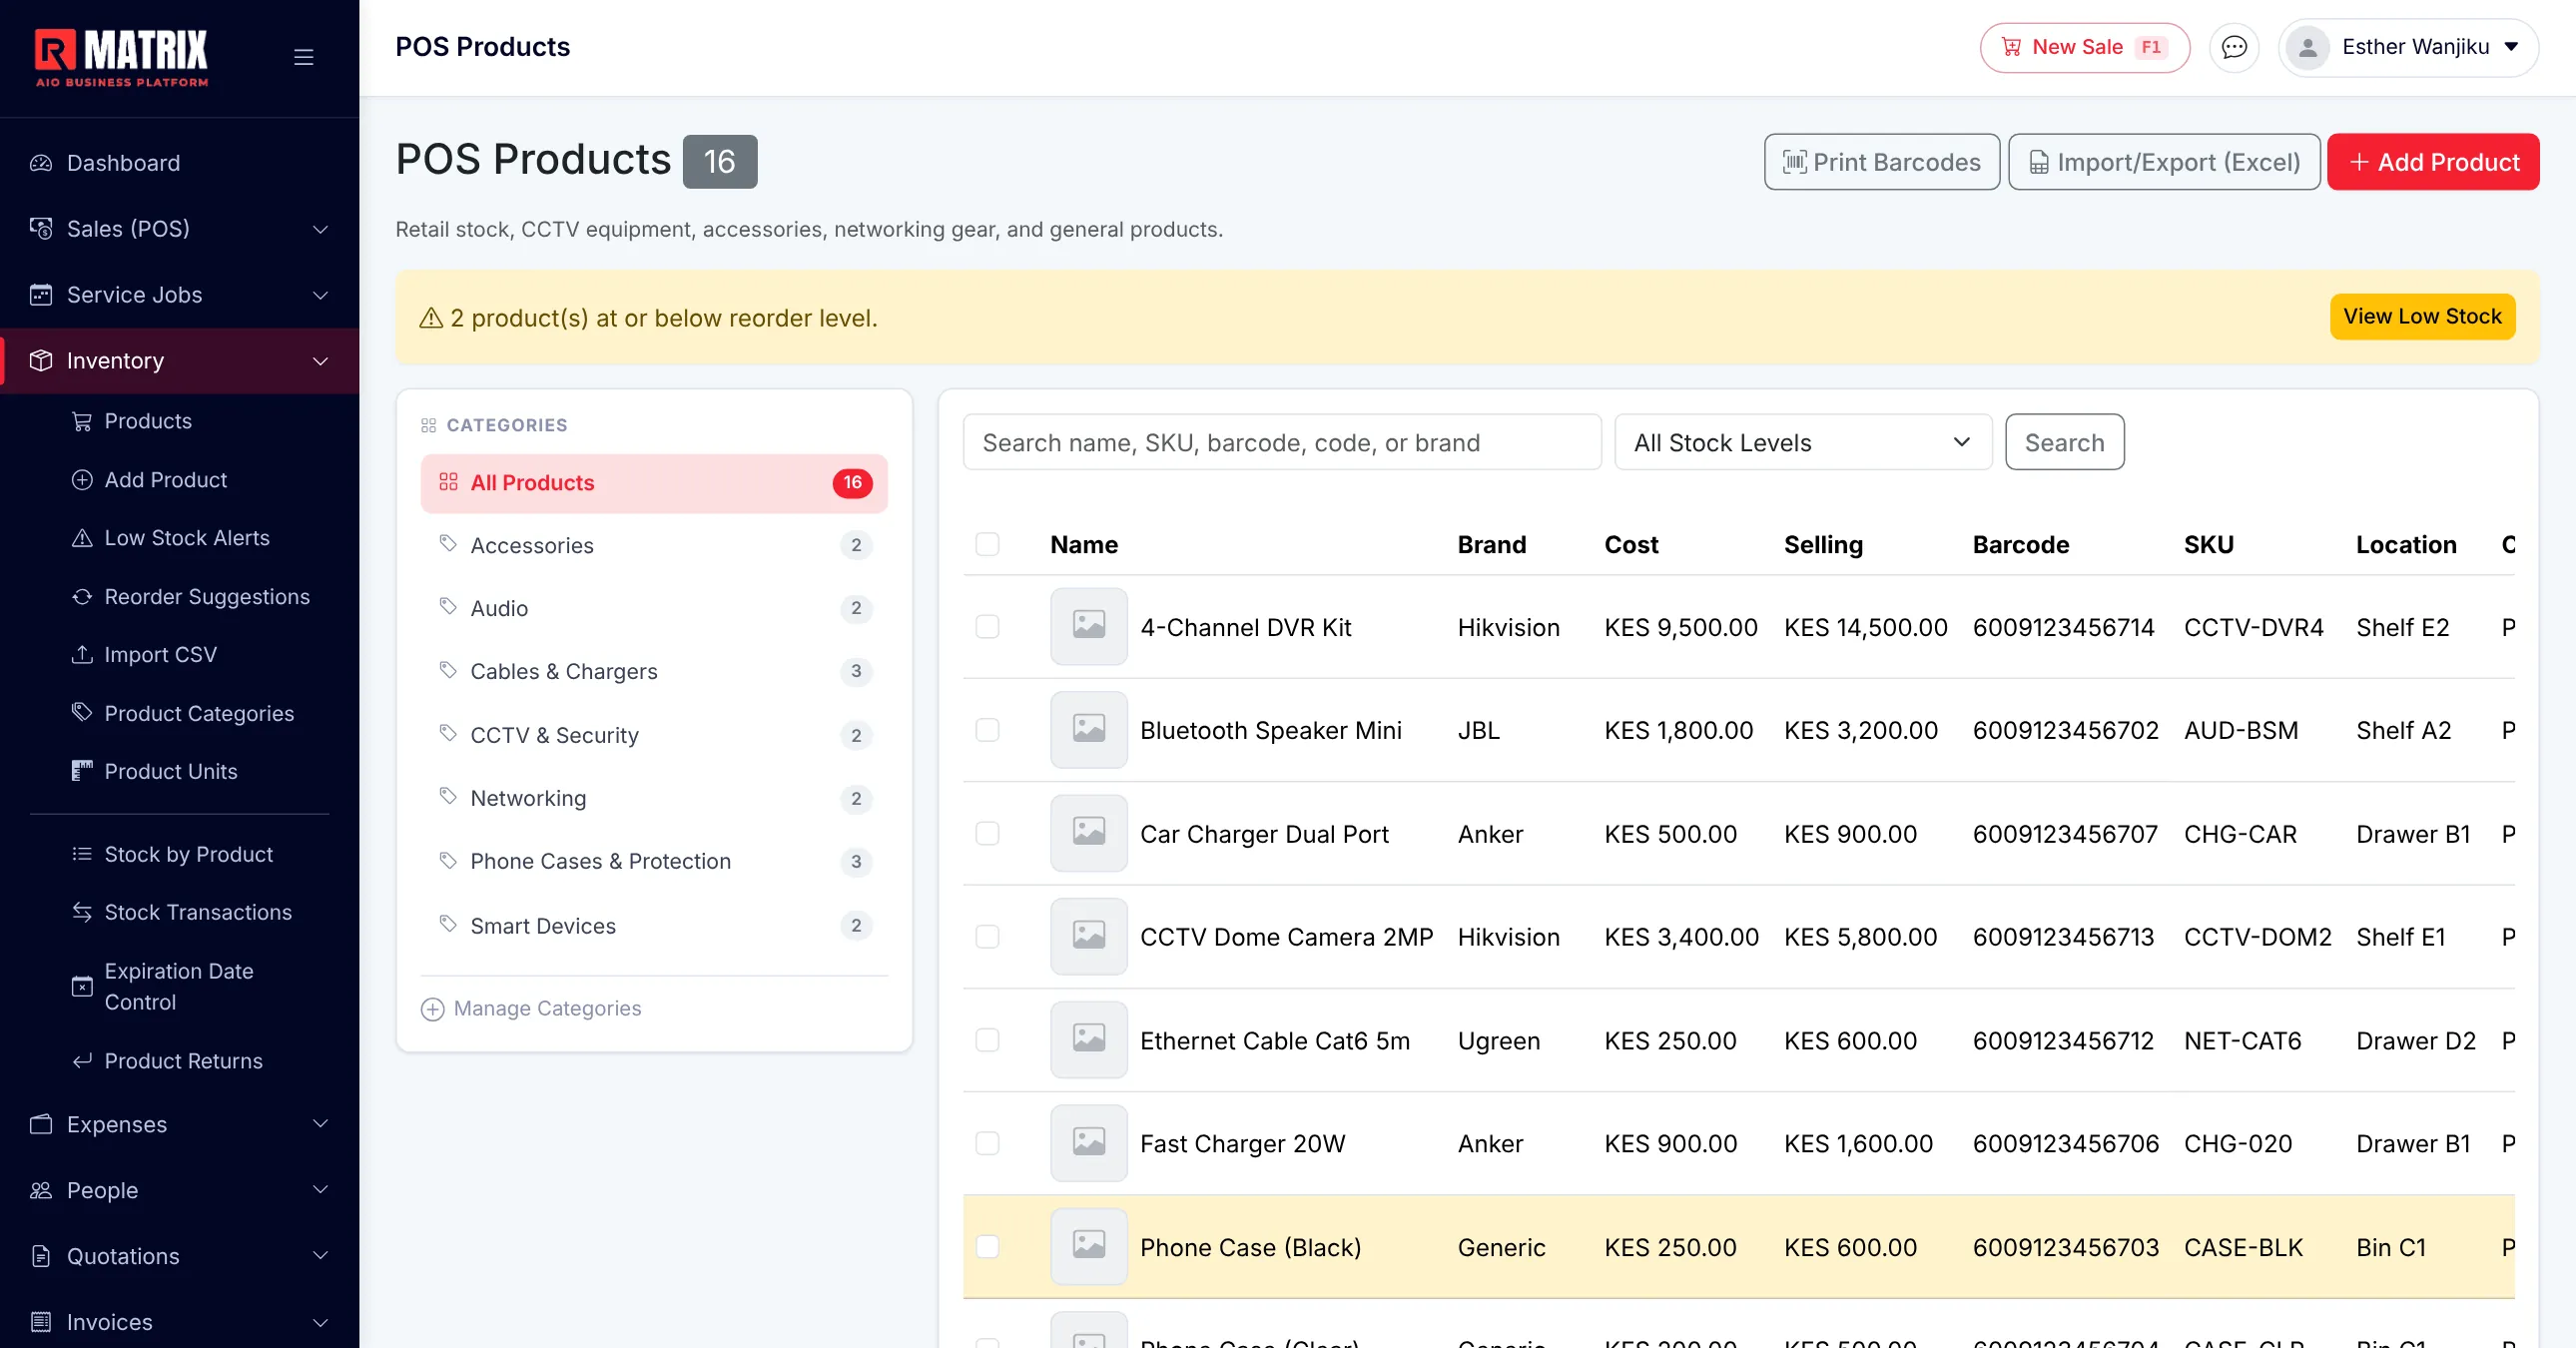
Task: Collapse the Inventory sidebar section
Action: pos(180,361)
